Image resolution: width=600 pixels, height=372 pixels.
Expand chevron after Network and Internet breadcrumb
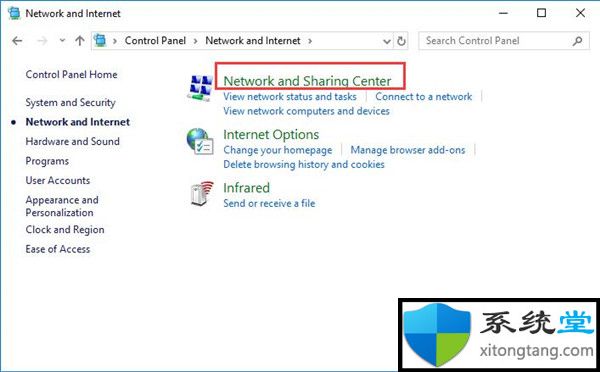310,41
